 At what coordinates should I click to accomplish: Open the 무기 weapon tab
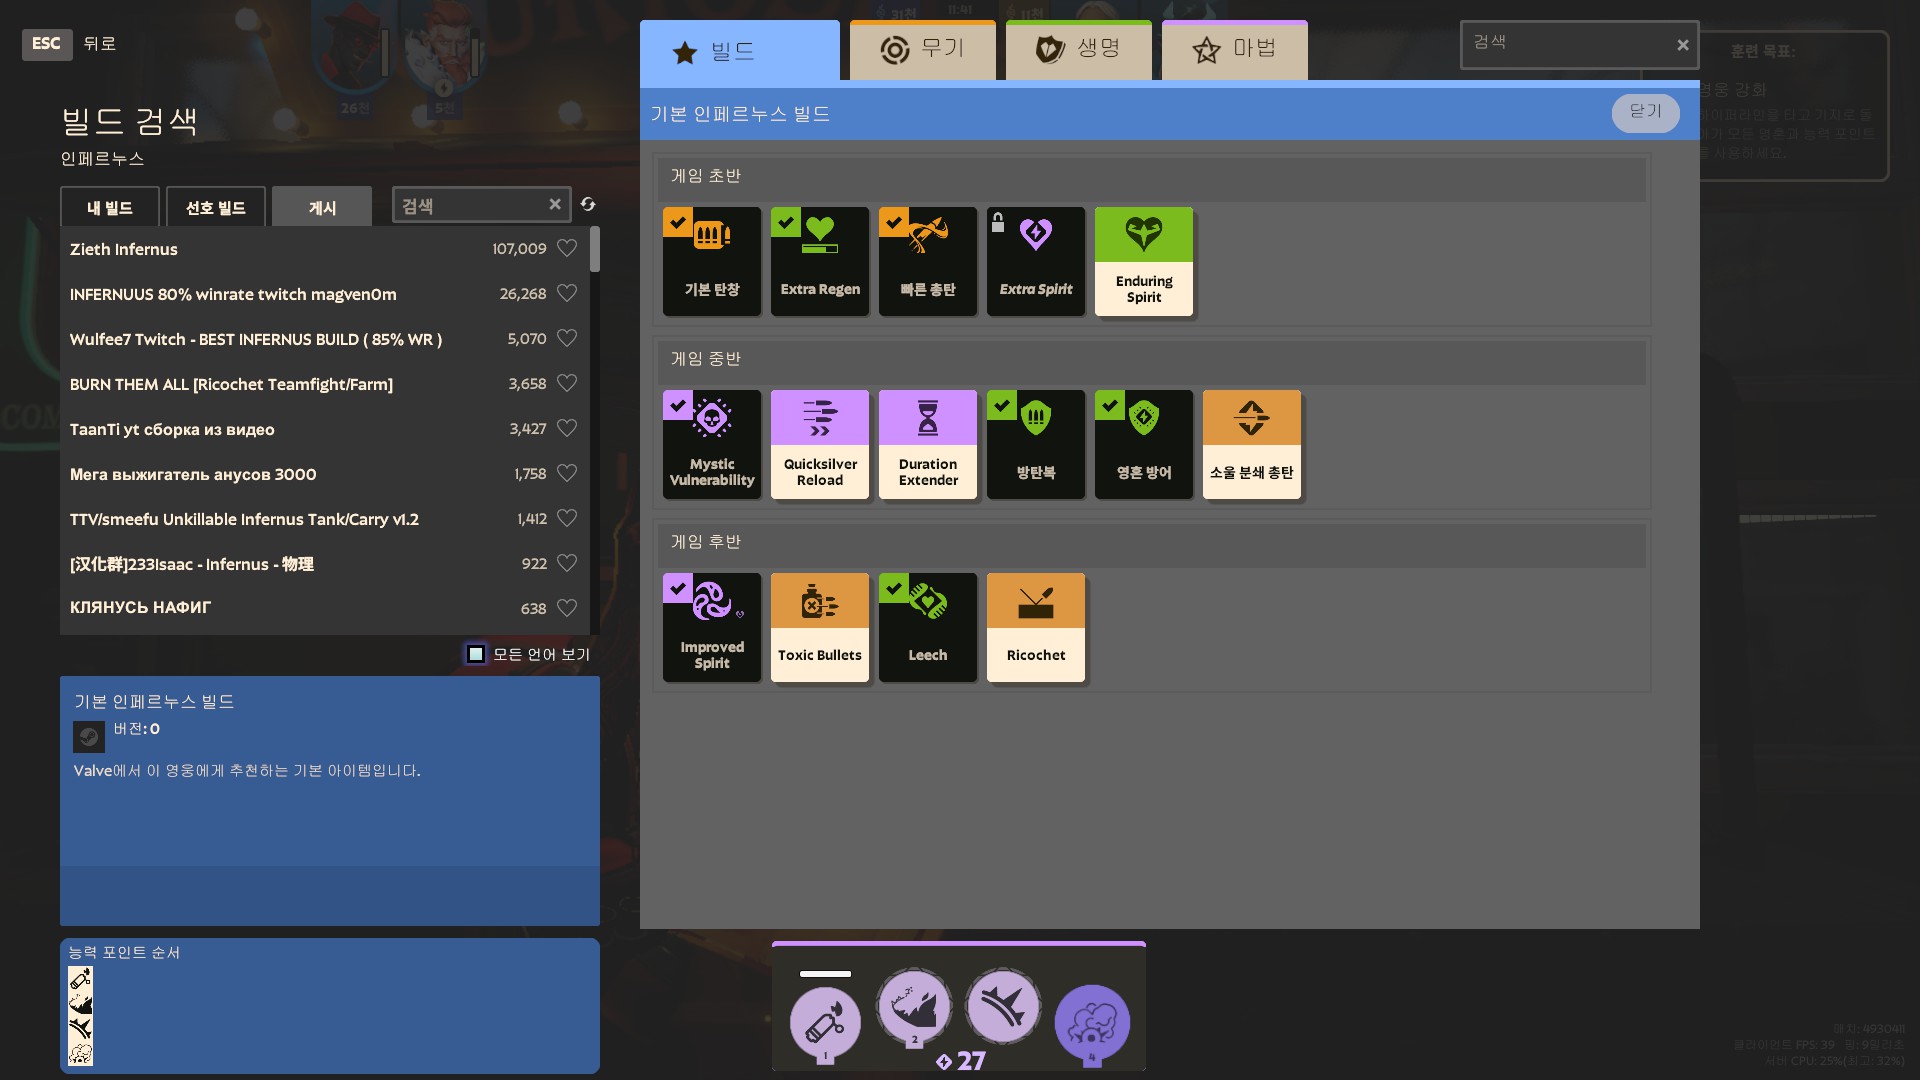(923, 50)
